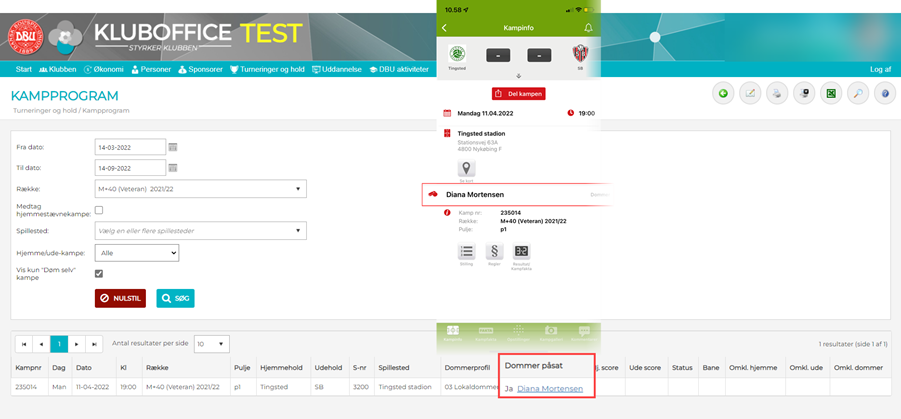Click the green back arrow toolbar icon
Screen dimensions: 901x419
(x=722, y=94)
